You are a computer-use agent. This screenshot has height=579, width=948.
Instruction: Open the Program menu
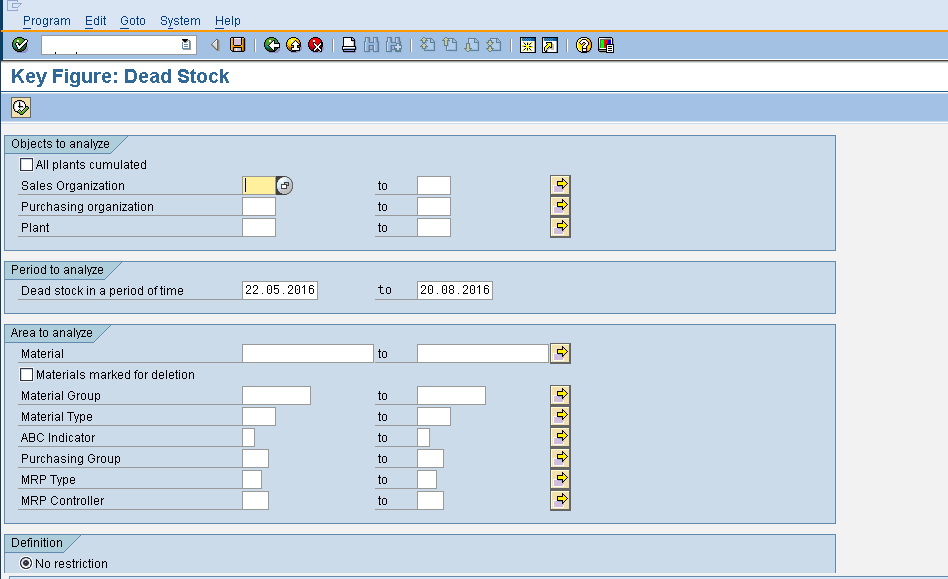coord(47,20)
